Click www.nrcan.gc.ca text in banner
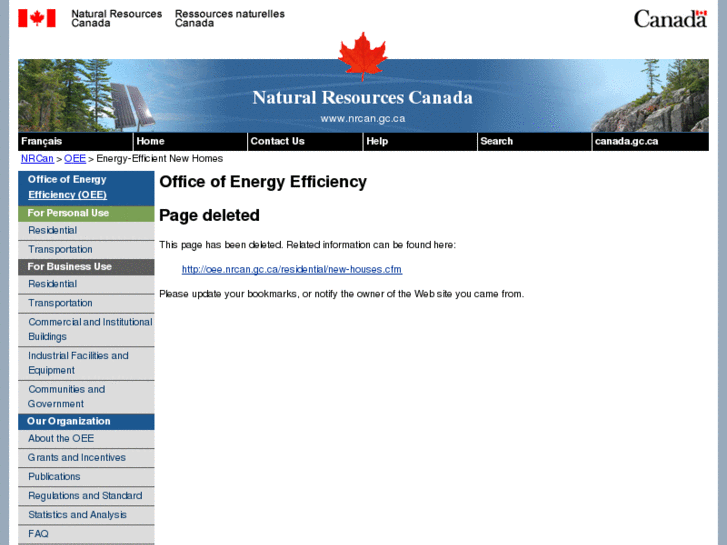 pyautogui.click(x=363, y=119)
